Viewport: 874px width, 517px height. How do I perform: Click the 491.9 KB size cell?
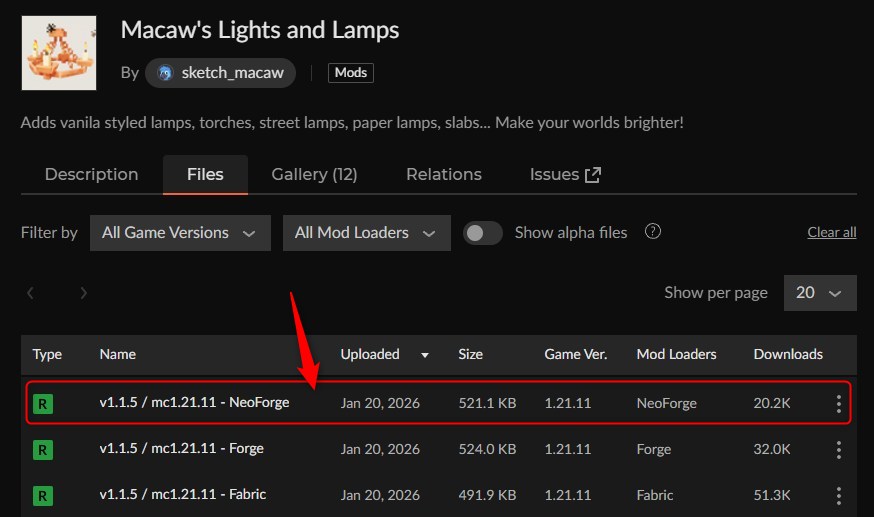487,495
